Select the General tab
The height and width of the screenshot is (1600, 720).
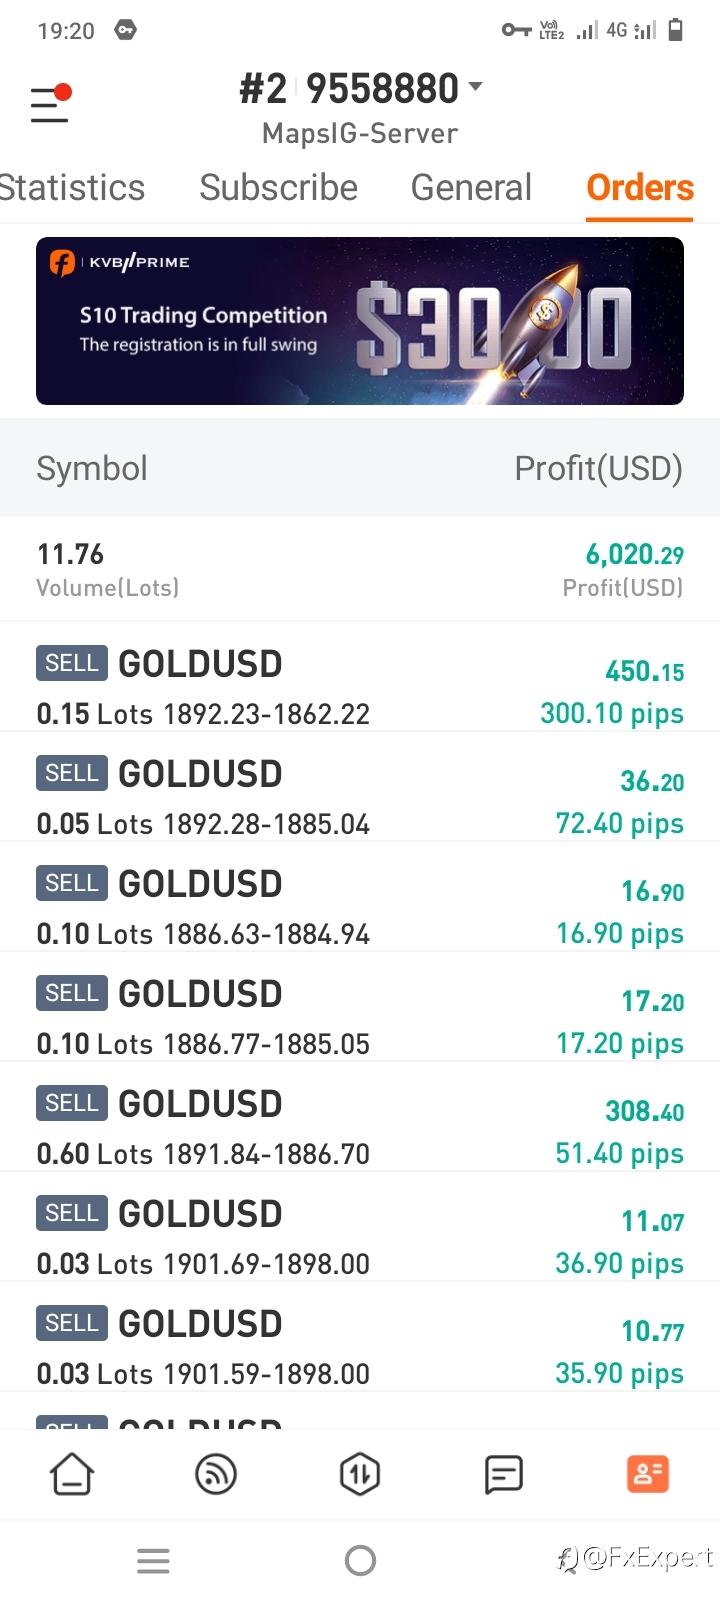point(471,188)
